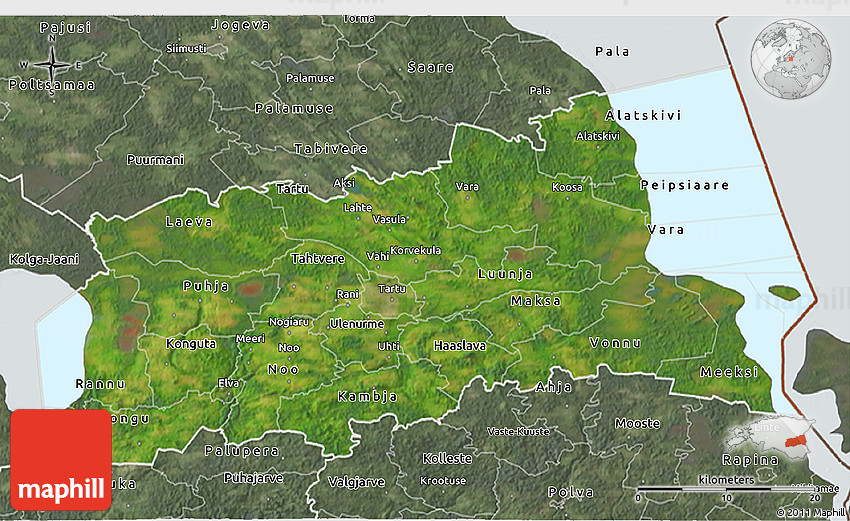Select the Haaslava map label

tap(460, 346)
